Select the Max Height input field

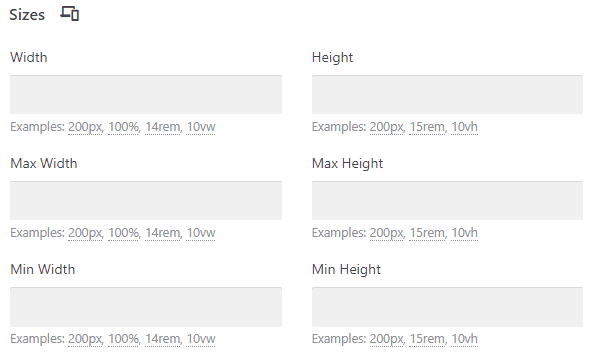coord(447,201)
